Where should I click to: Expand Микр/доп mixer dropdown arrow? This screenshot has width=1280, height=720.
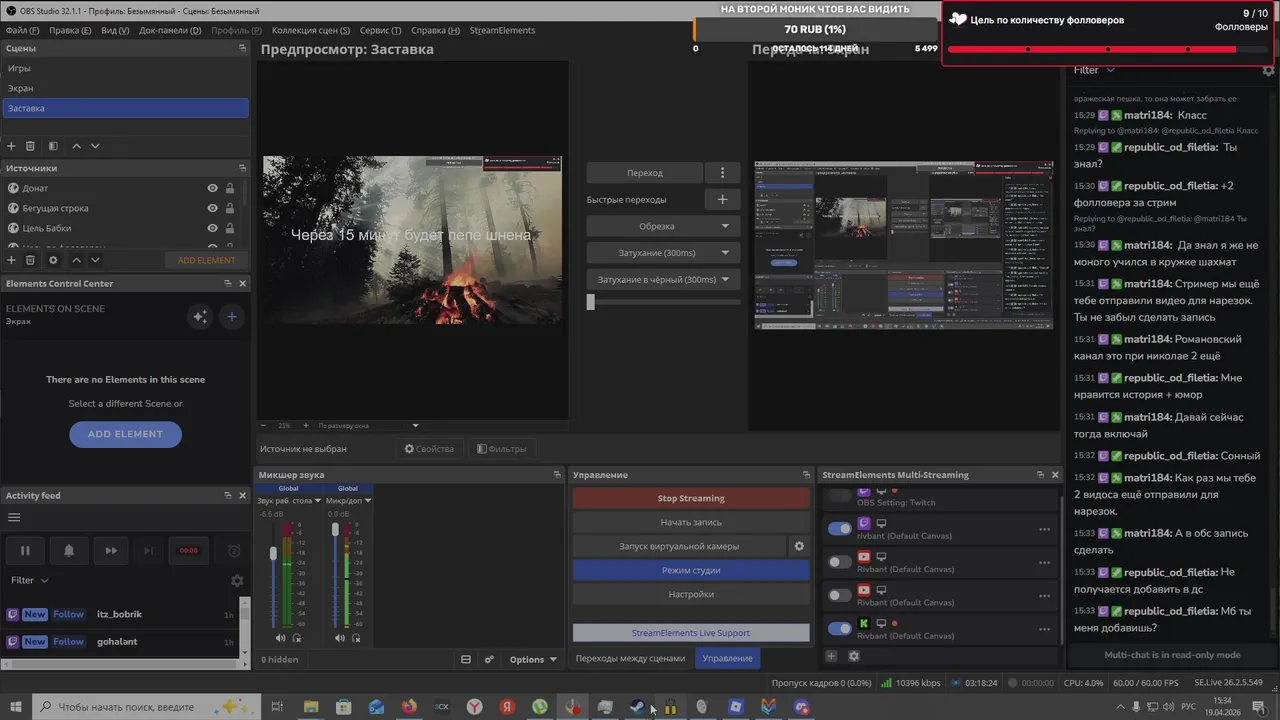[x=368, y=500]
